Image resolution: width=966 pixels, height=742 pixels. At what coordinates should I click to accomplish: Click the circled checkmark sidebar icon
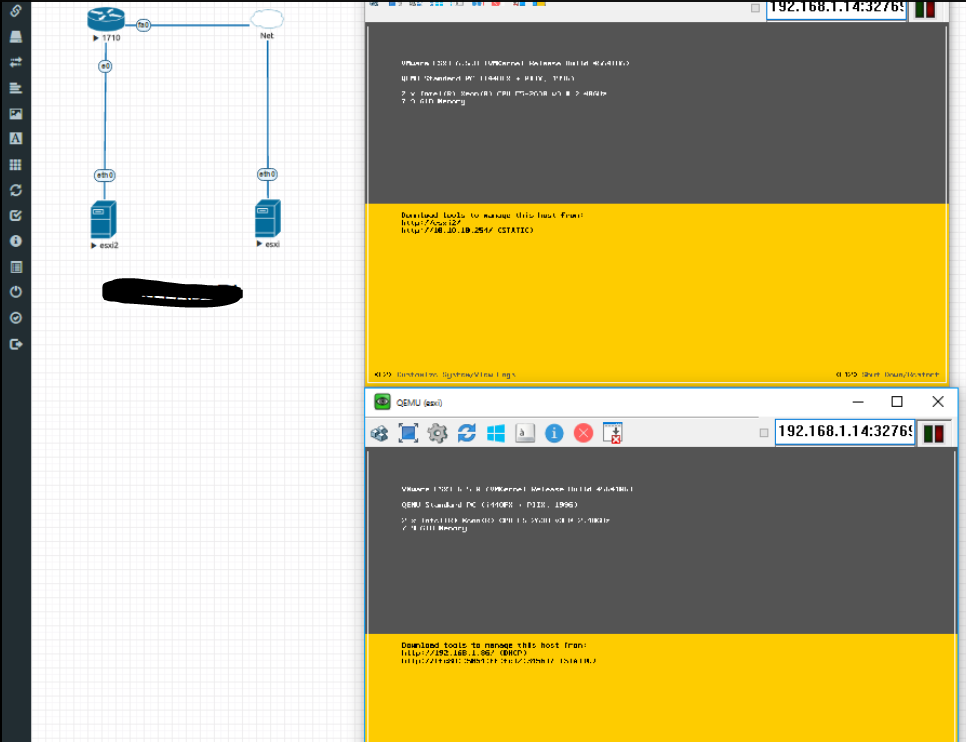tap(16, 318)
